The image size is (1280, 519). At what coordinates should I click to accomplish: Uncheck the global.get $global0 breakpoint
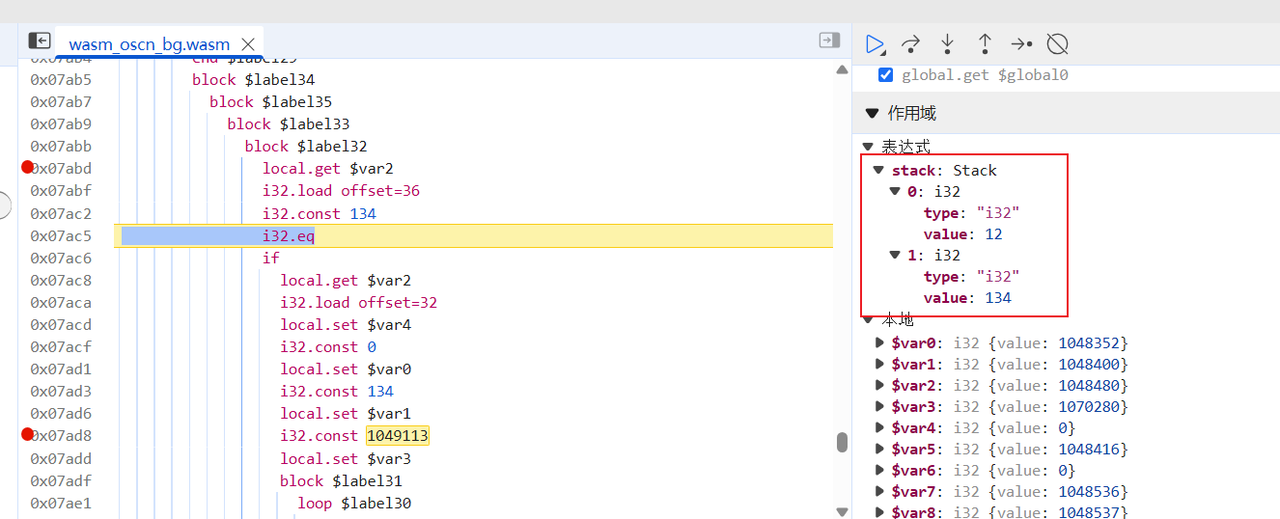click(x=885, y=75)
